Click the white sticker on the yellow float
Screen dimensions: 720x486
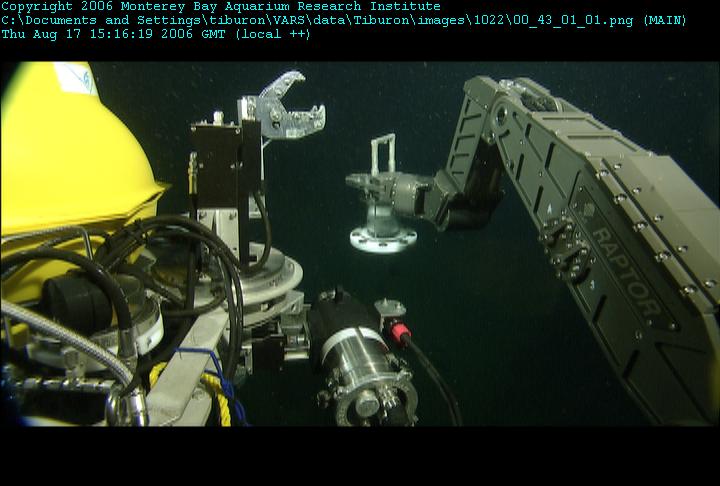pos(76,77)
